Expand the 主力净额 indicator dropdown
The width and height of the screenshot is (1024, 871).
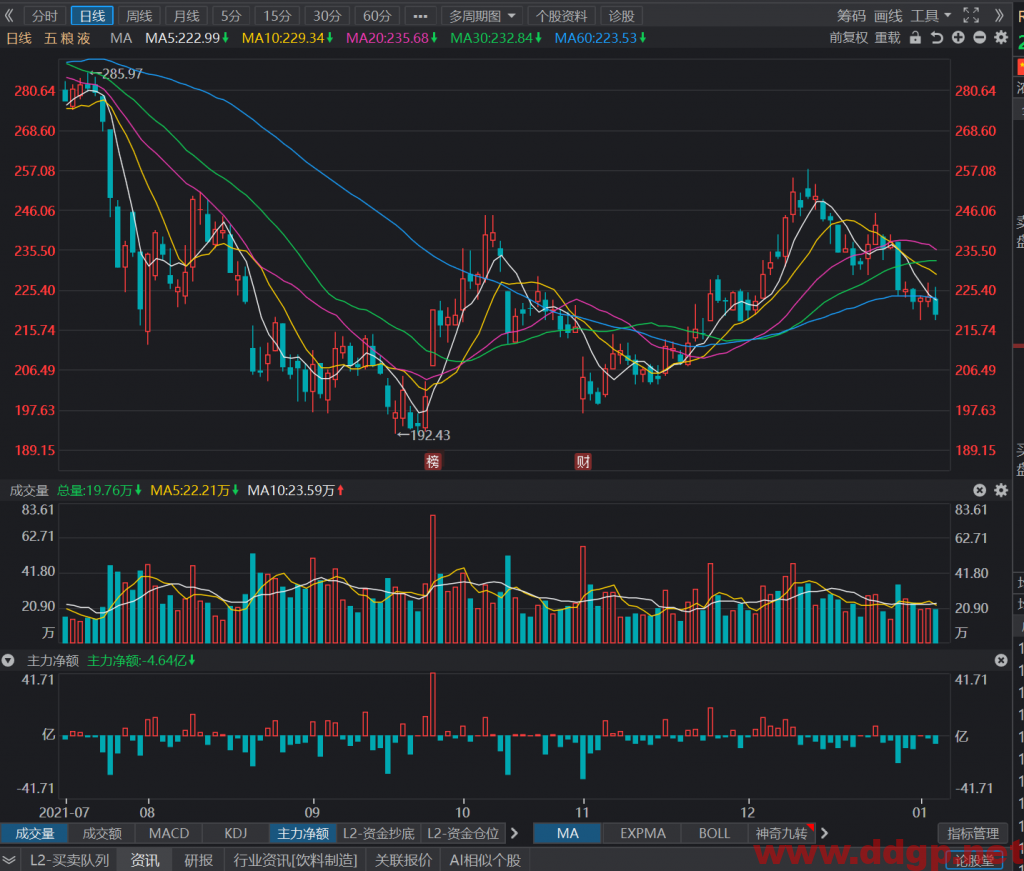8,661
